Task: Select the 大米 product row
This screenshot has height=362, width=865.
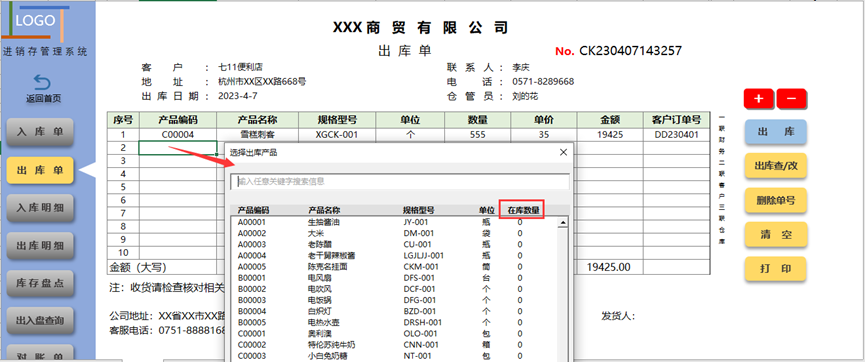Action: (394, 233)
